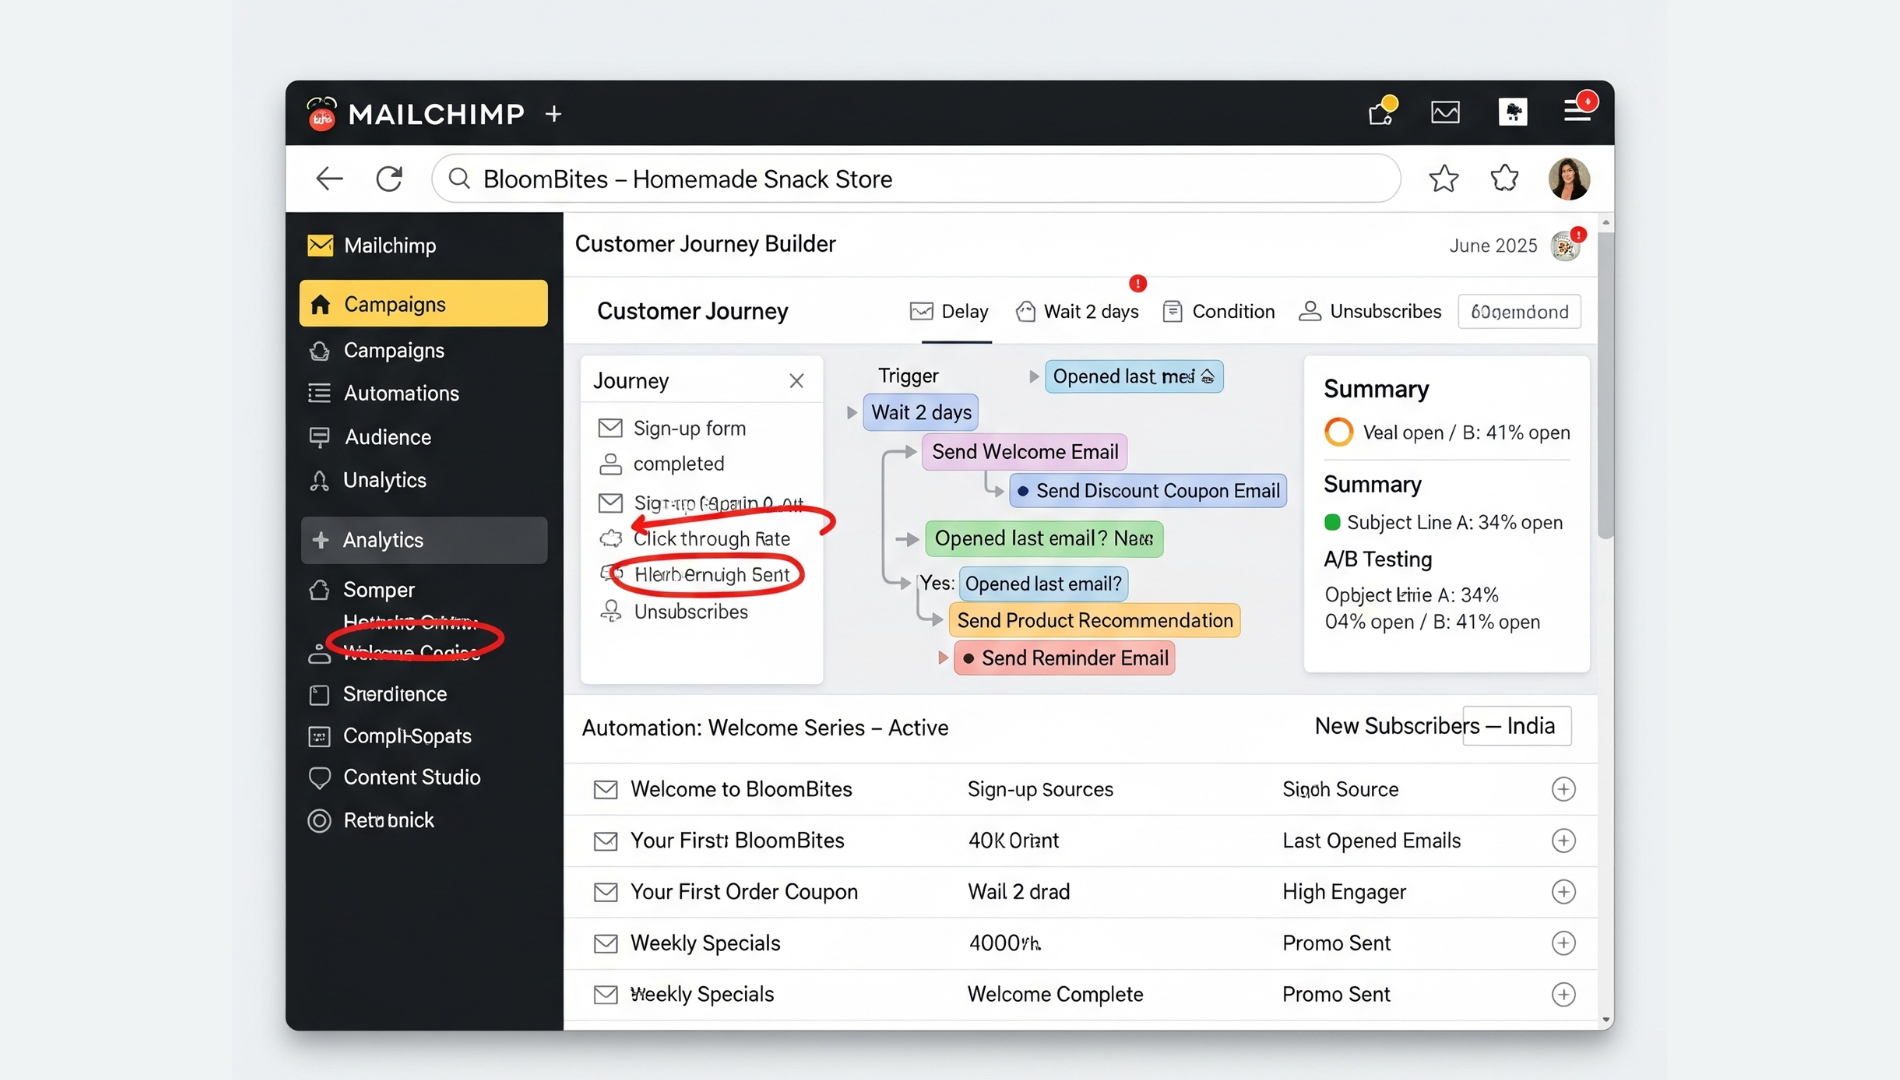Expand Weekly Specials Welcome Complete row

pos(1563,995)
